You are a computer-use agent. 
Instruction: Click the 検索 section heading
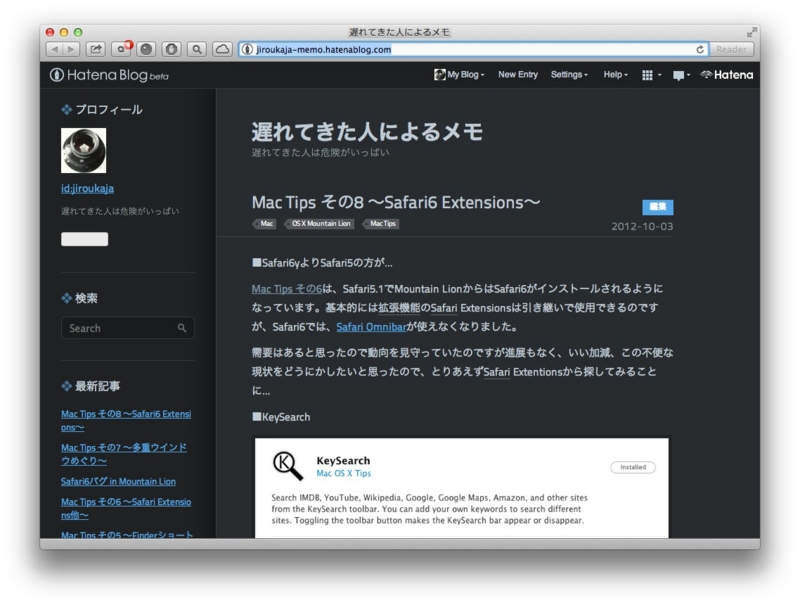click(79, 298)
